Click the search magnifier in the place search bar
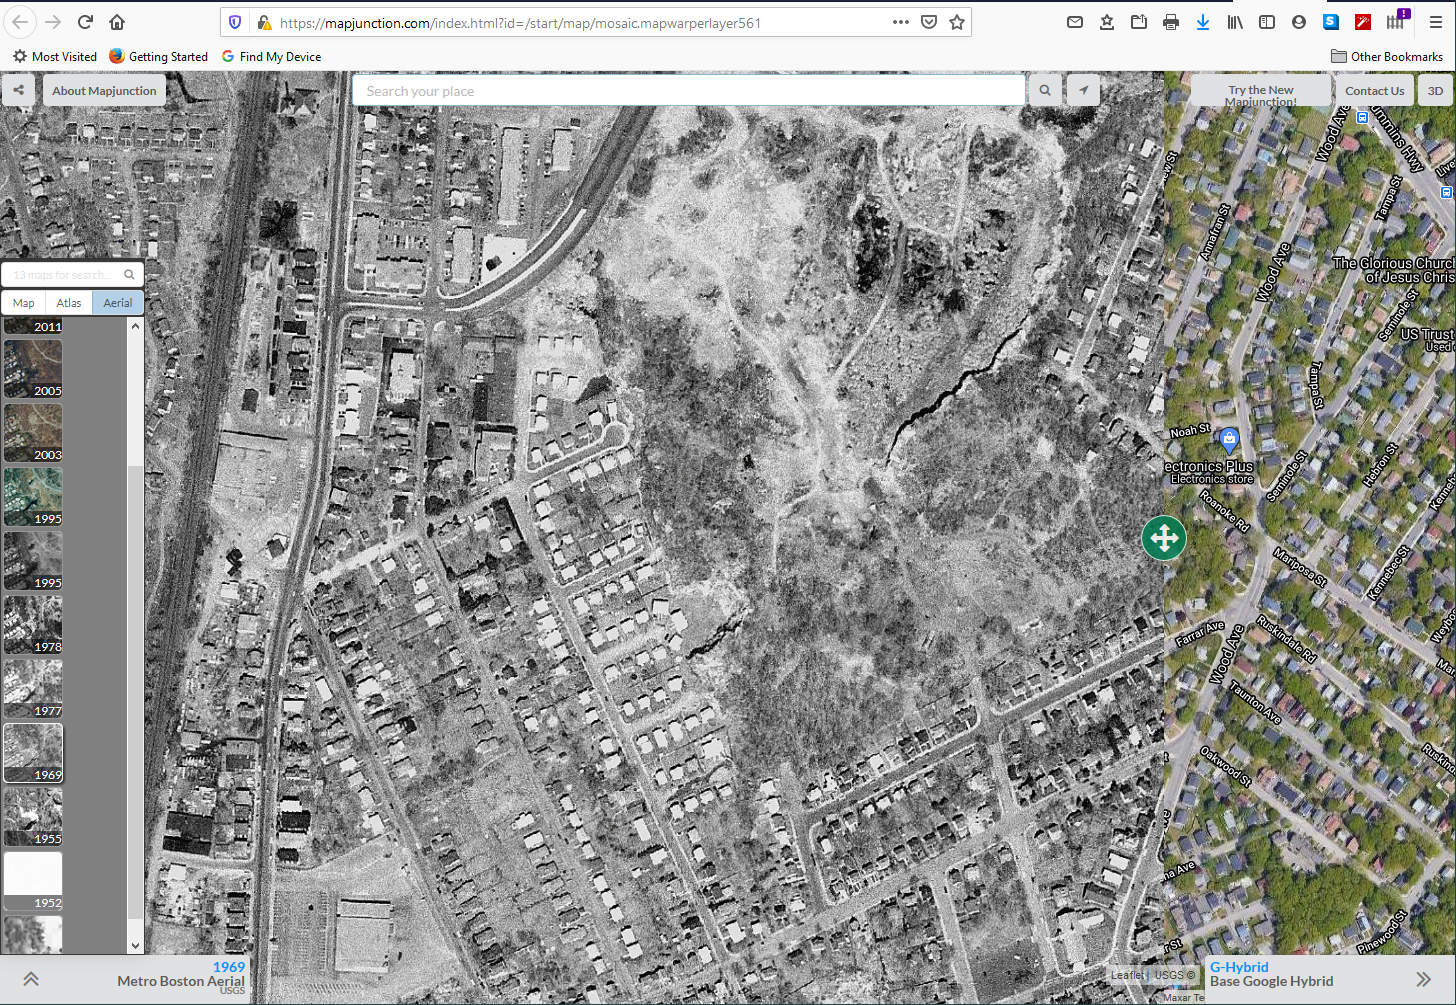 click(1045, 90)
